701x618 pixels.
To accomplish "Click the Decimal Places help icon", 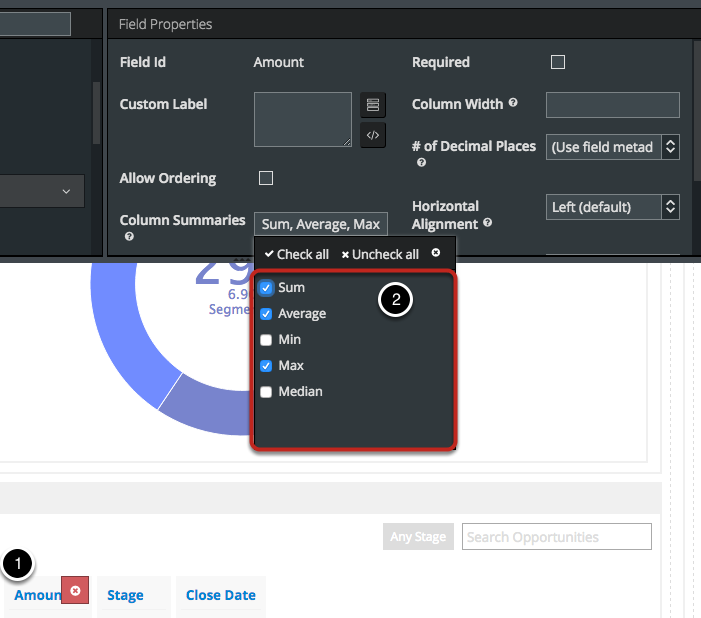I will 421,162.
